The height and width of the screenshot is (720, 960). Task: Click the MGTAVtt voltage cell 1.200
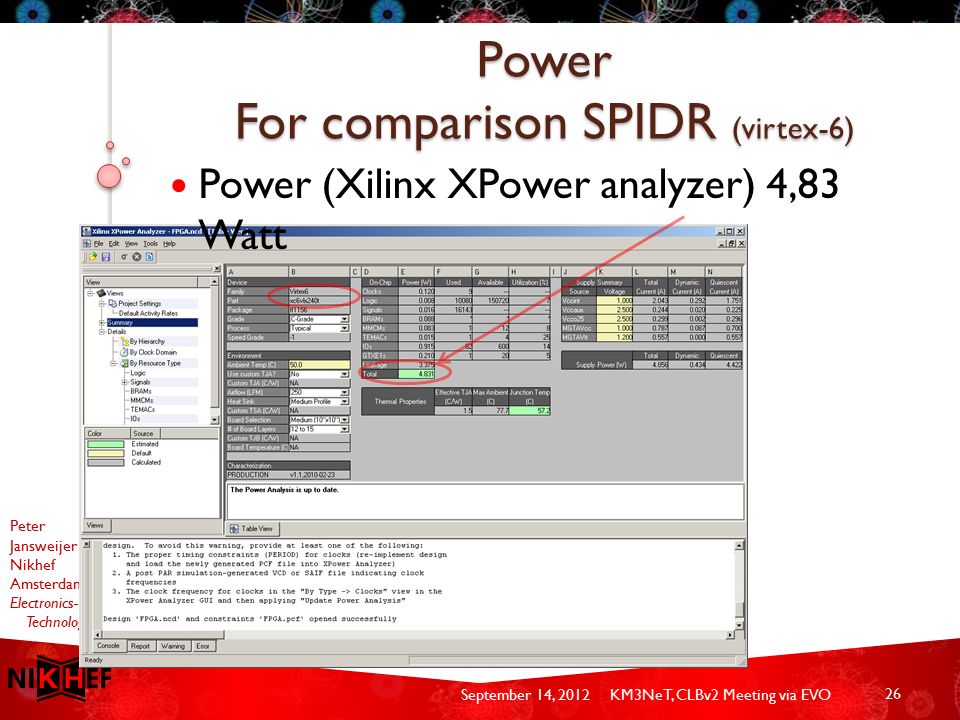click(615, 338)
